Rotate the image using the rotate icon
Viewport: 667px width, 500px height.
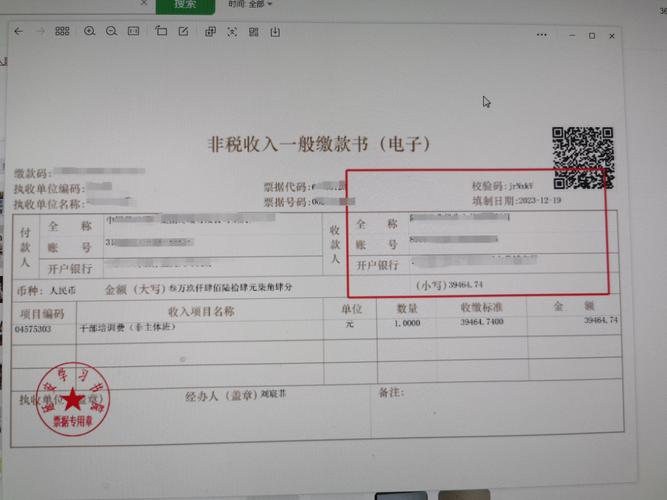(x=161, y=31)
